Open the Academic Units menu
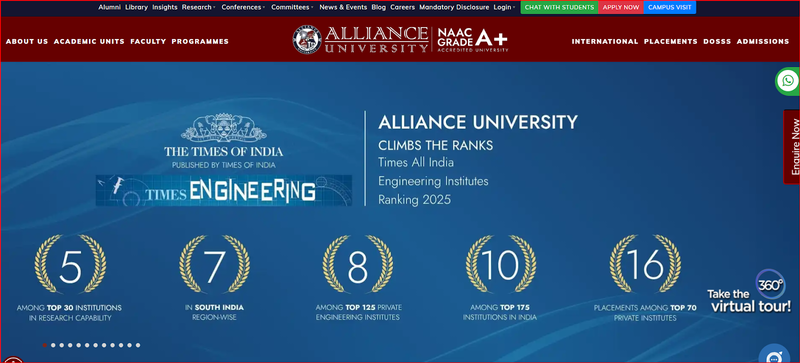800x363 pixels. coord(89,41)
